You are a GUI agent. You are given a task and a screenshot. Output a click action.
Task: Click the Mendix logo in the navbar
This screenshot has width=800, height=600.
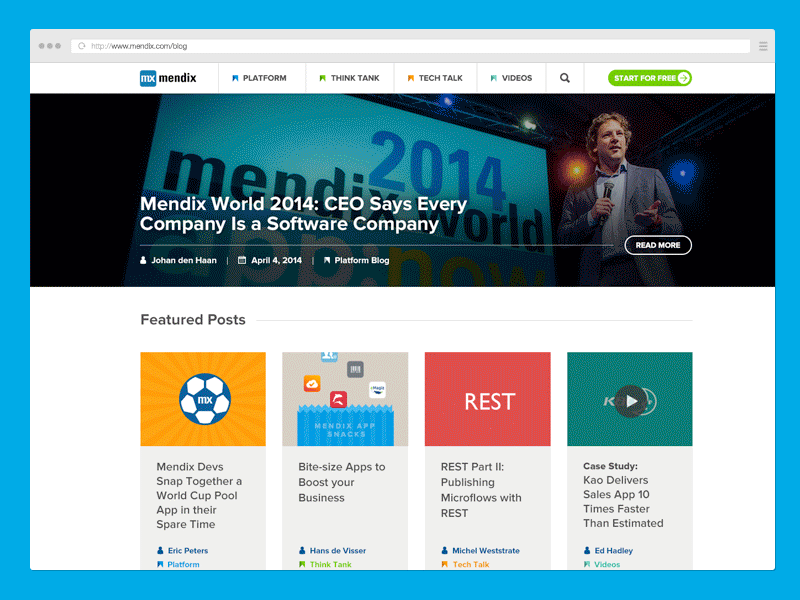click(x=168, y=77)
